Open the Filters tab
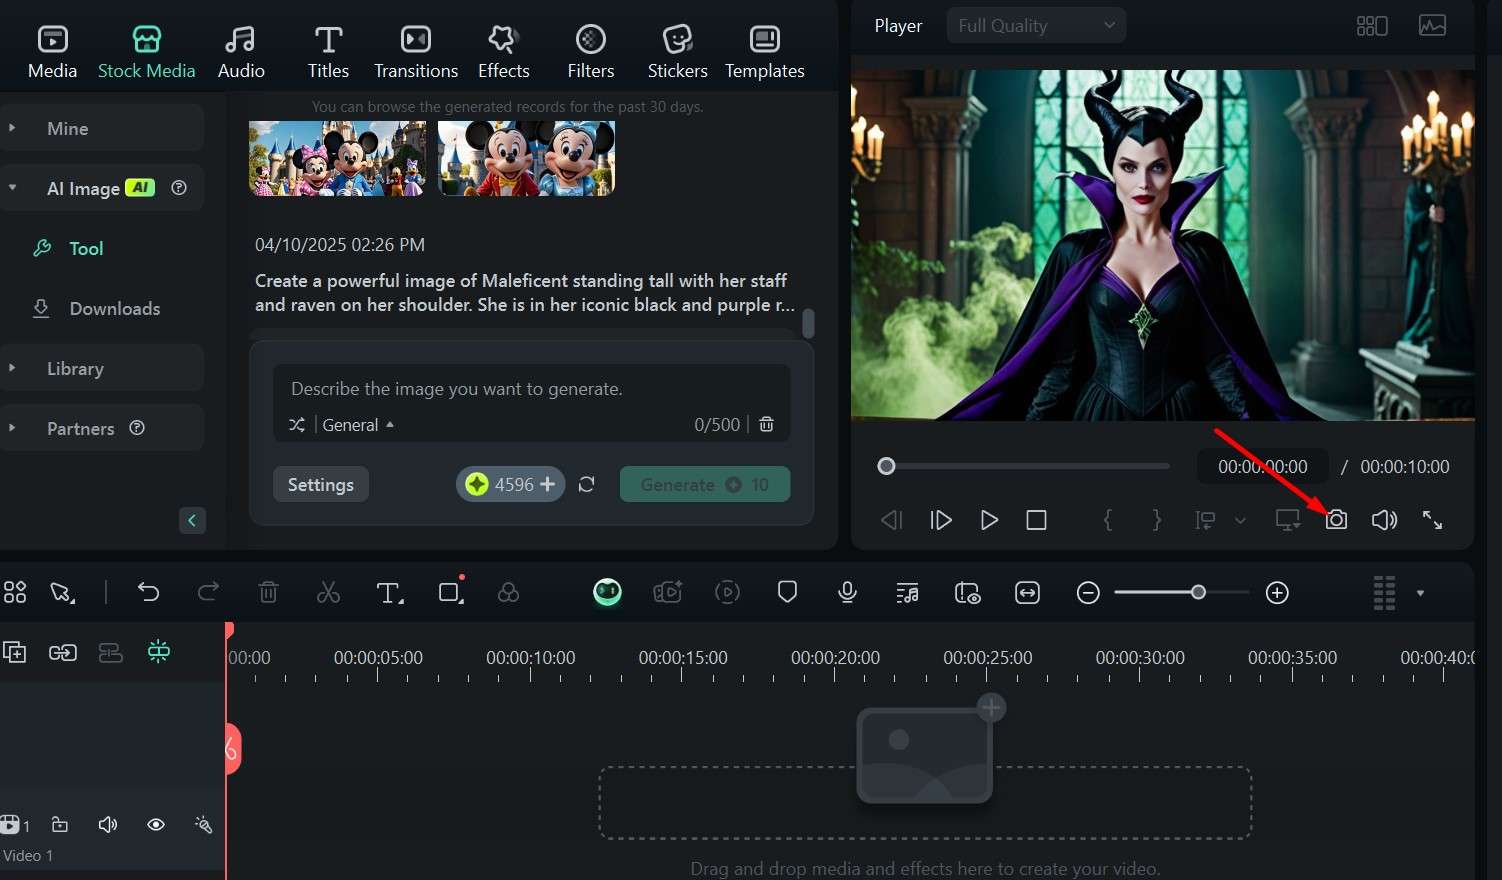Image resolution: width=1502 pixels, height=880 pixels. [591, 52]
